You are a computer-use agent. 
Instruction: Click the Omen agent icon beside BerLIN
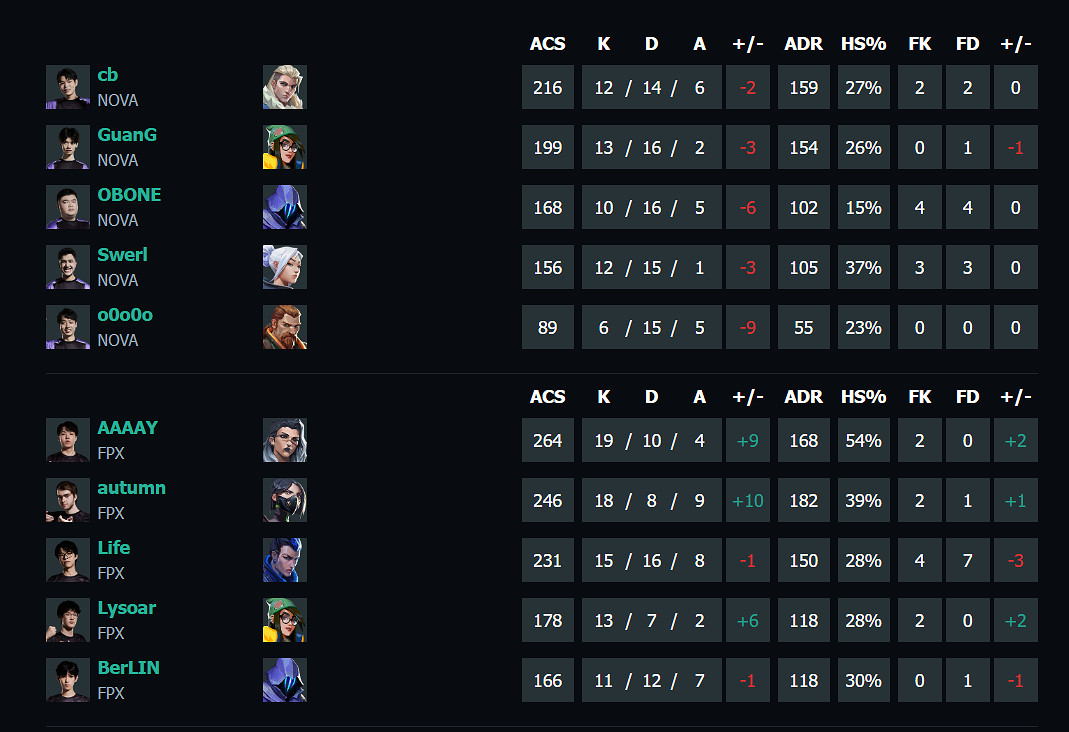point(284,681)
